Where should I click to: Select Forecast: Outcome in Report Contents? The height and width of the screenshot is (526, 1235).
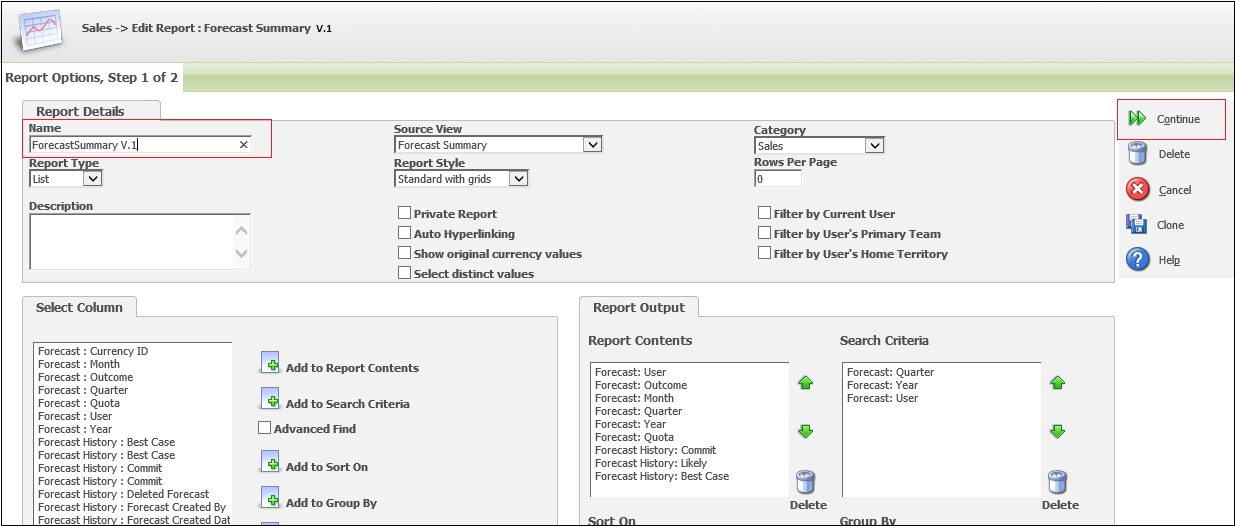pyautogui.click(x=641, y=385)
